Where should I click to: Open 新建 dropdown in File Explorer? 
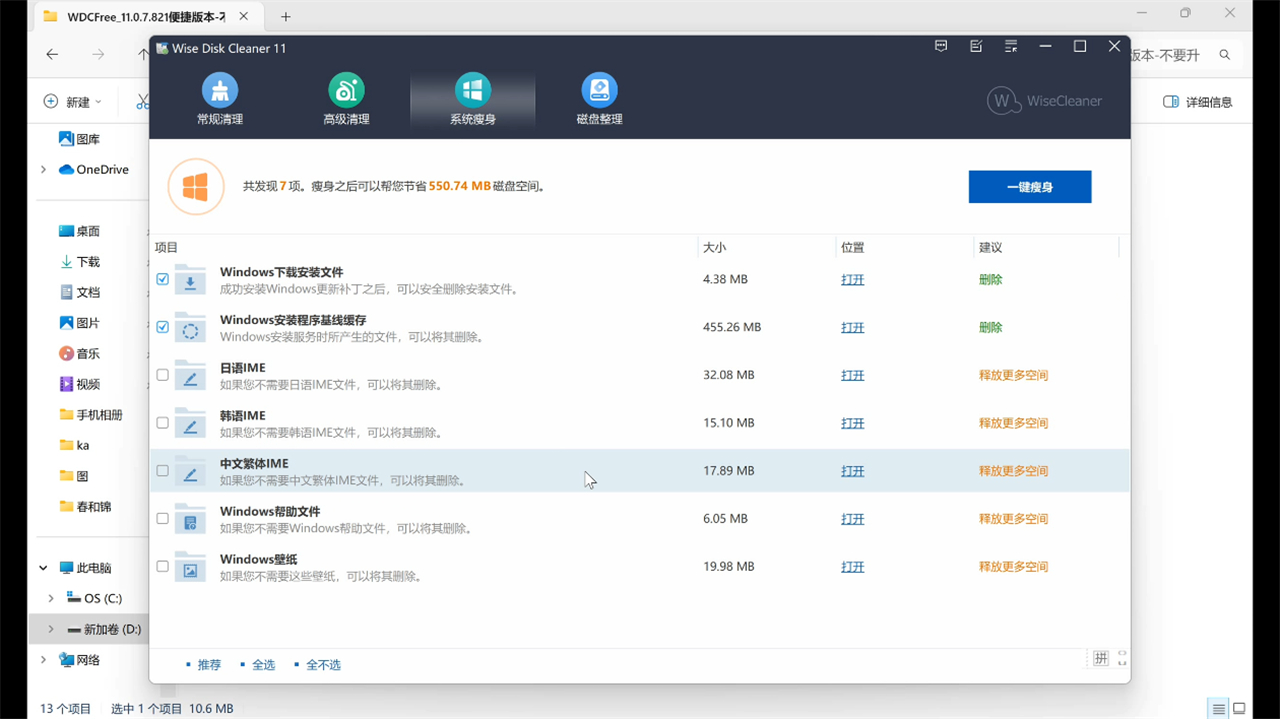point(72,102)
